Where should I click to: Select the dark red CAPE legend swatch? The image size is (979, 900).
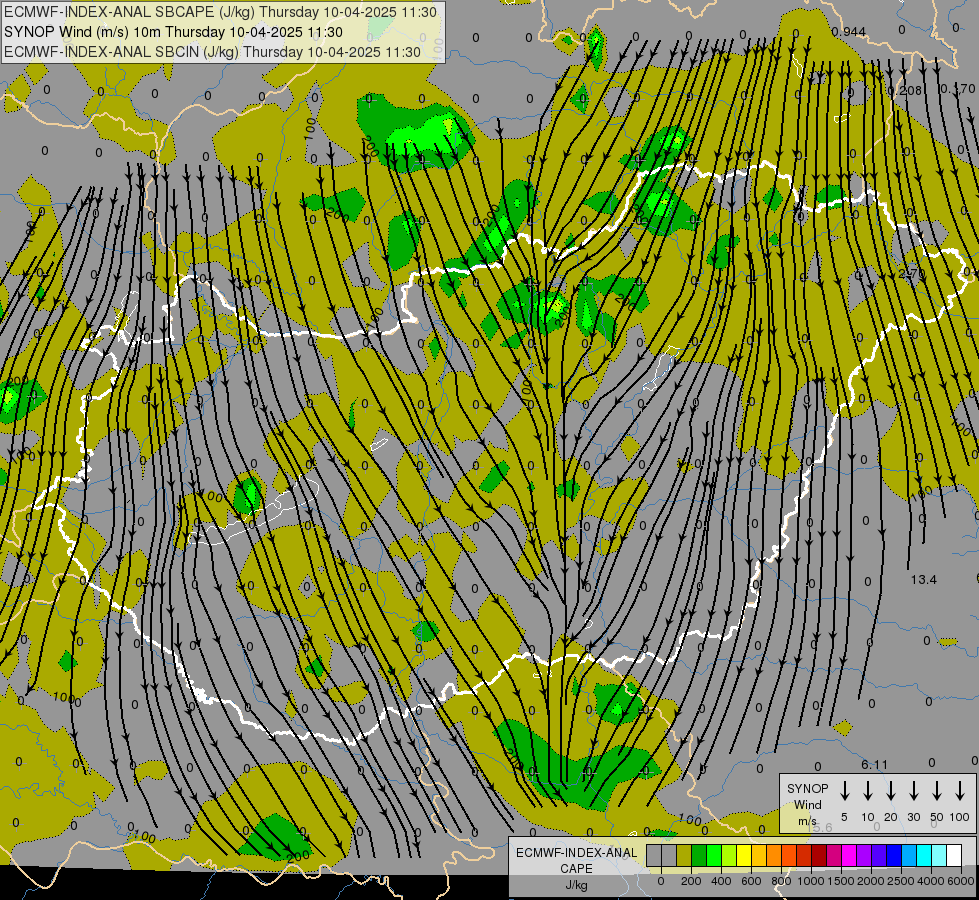click(819, 855)
